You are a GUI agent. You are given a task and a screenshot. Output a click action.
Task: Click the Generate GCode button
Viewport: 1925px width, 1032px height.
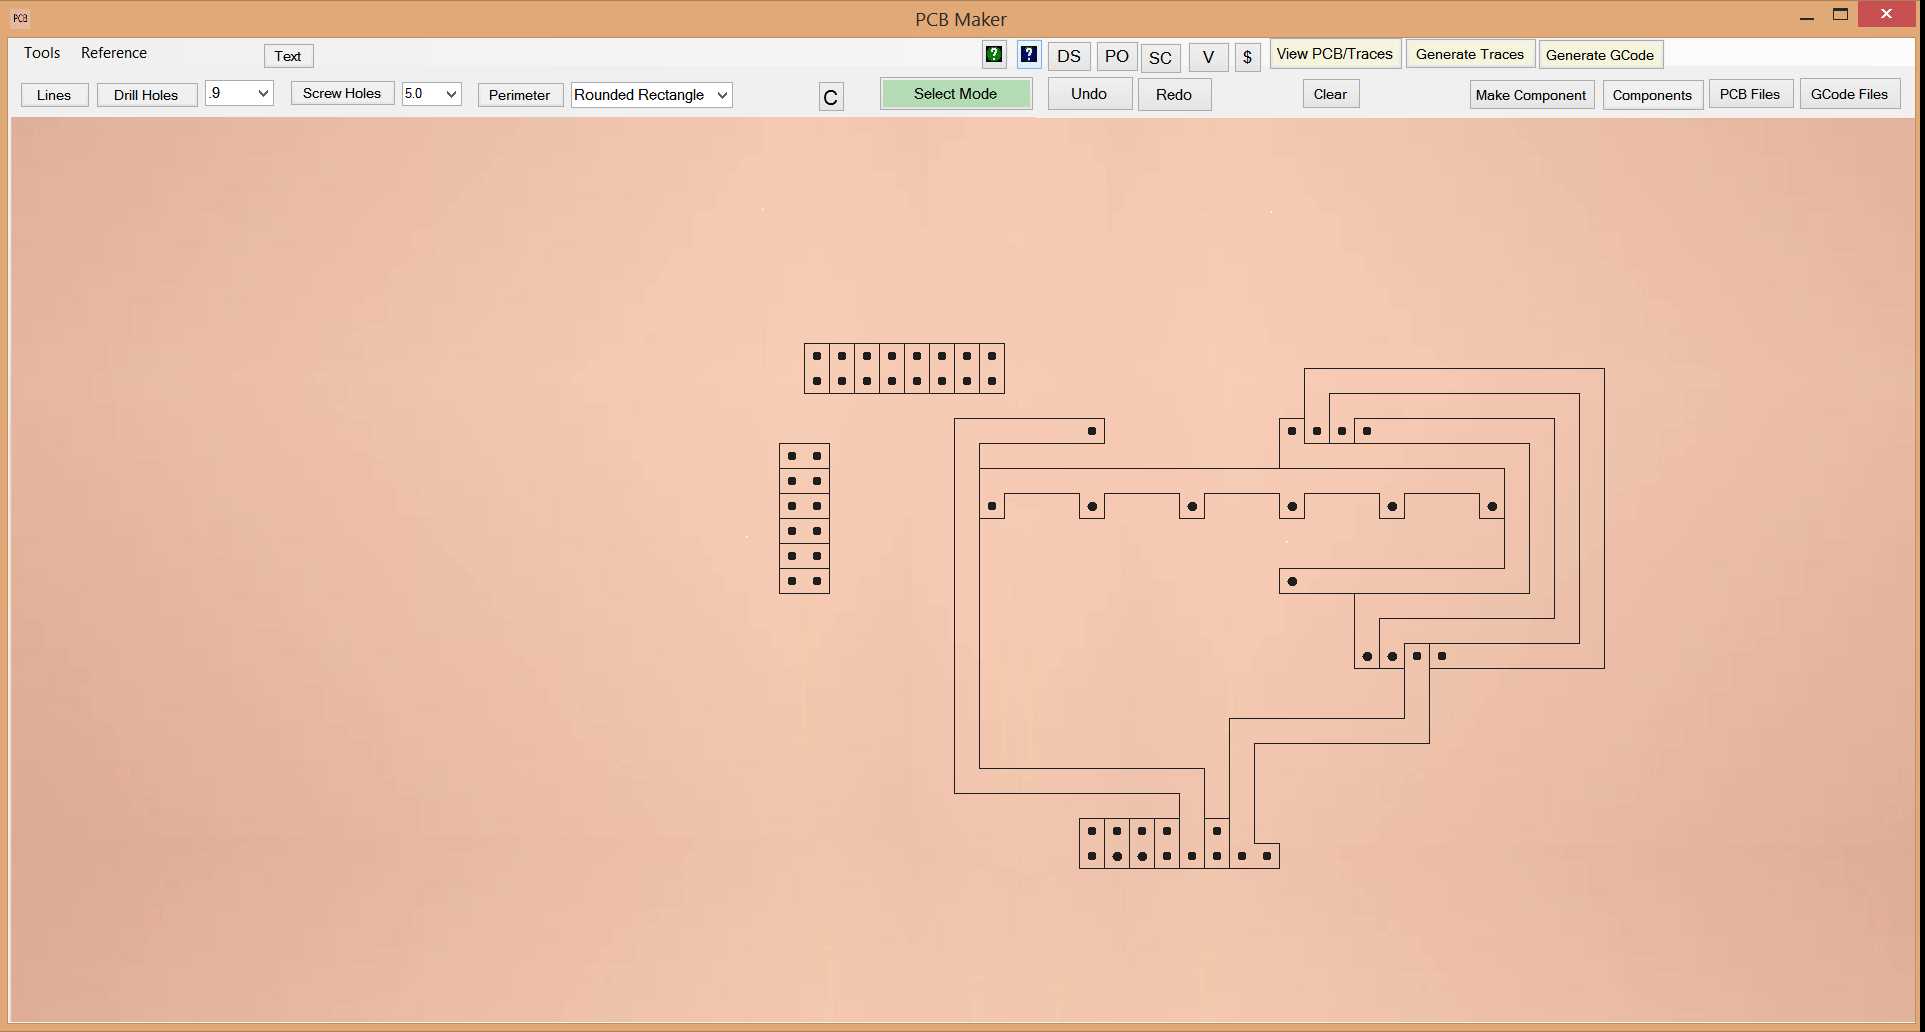(1600, 55)
